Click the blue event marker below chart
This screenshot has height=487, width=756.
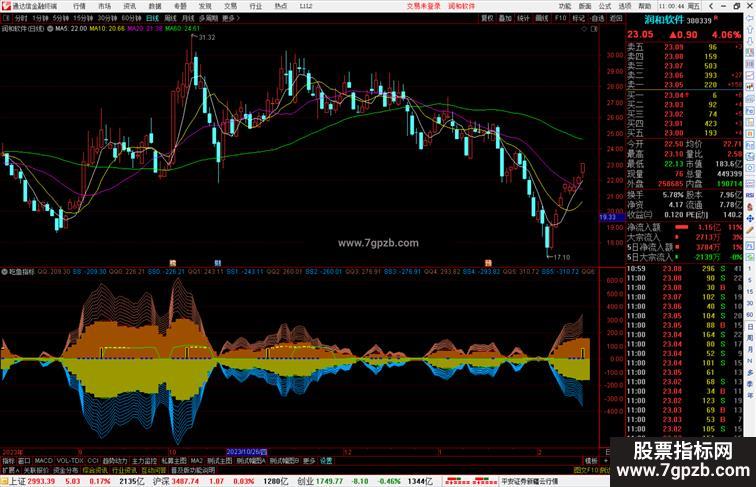(x=217, y=263)
